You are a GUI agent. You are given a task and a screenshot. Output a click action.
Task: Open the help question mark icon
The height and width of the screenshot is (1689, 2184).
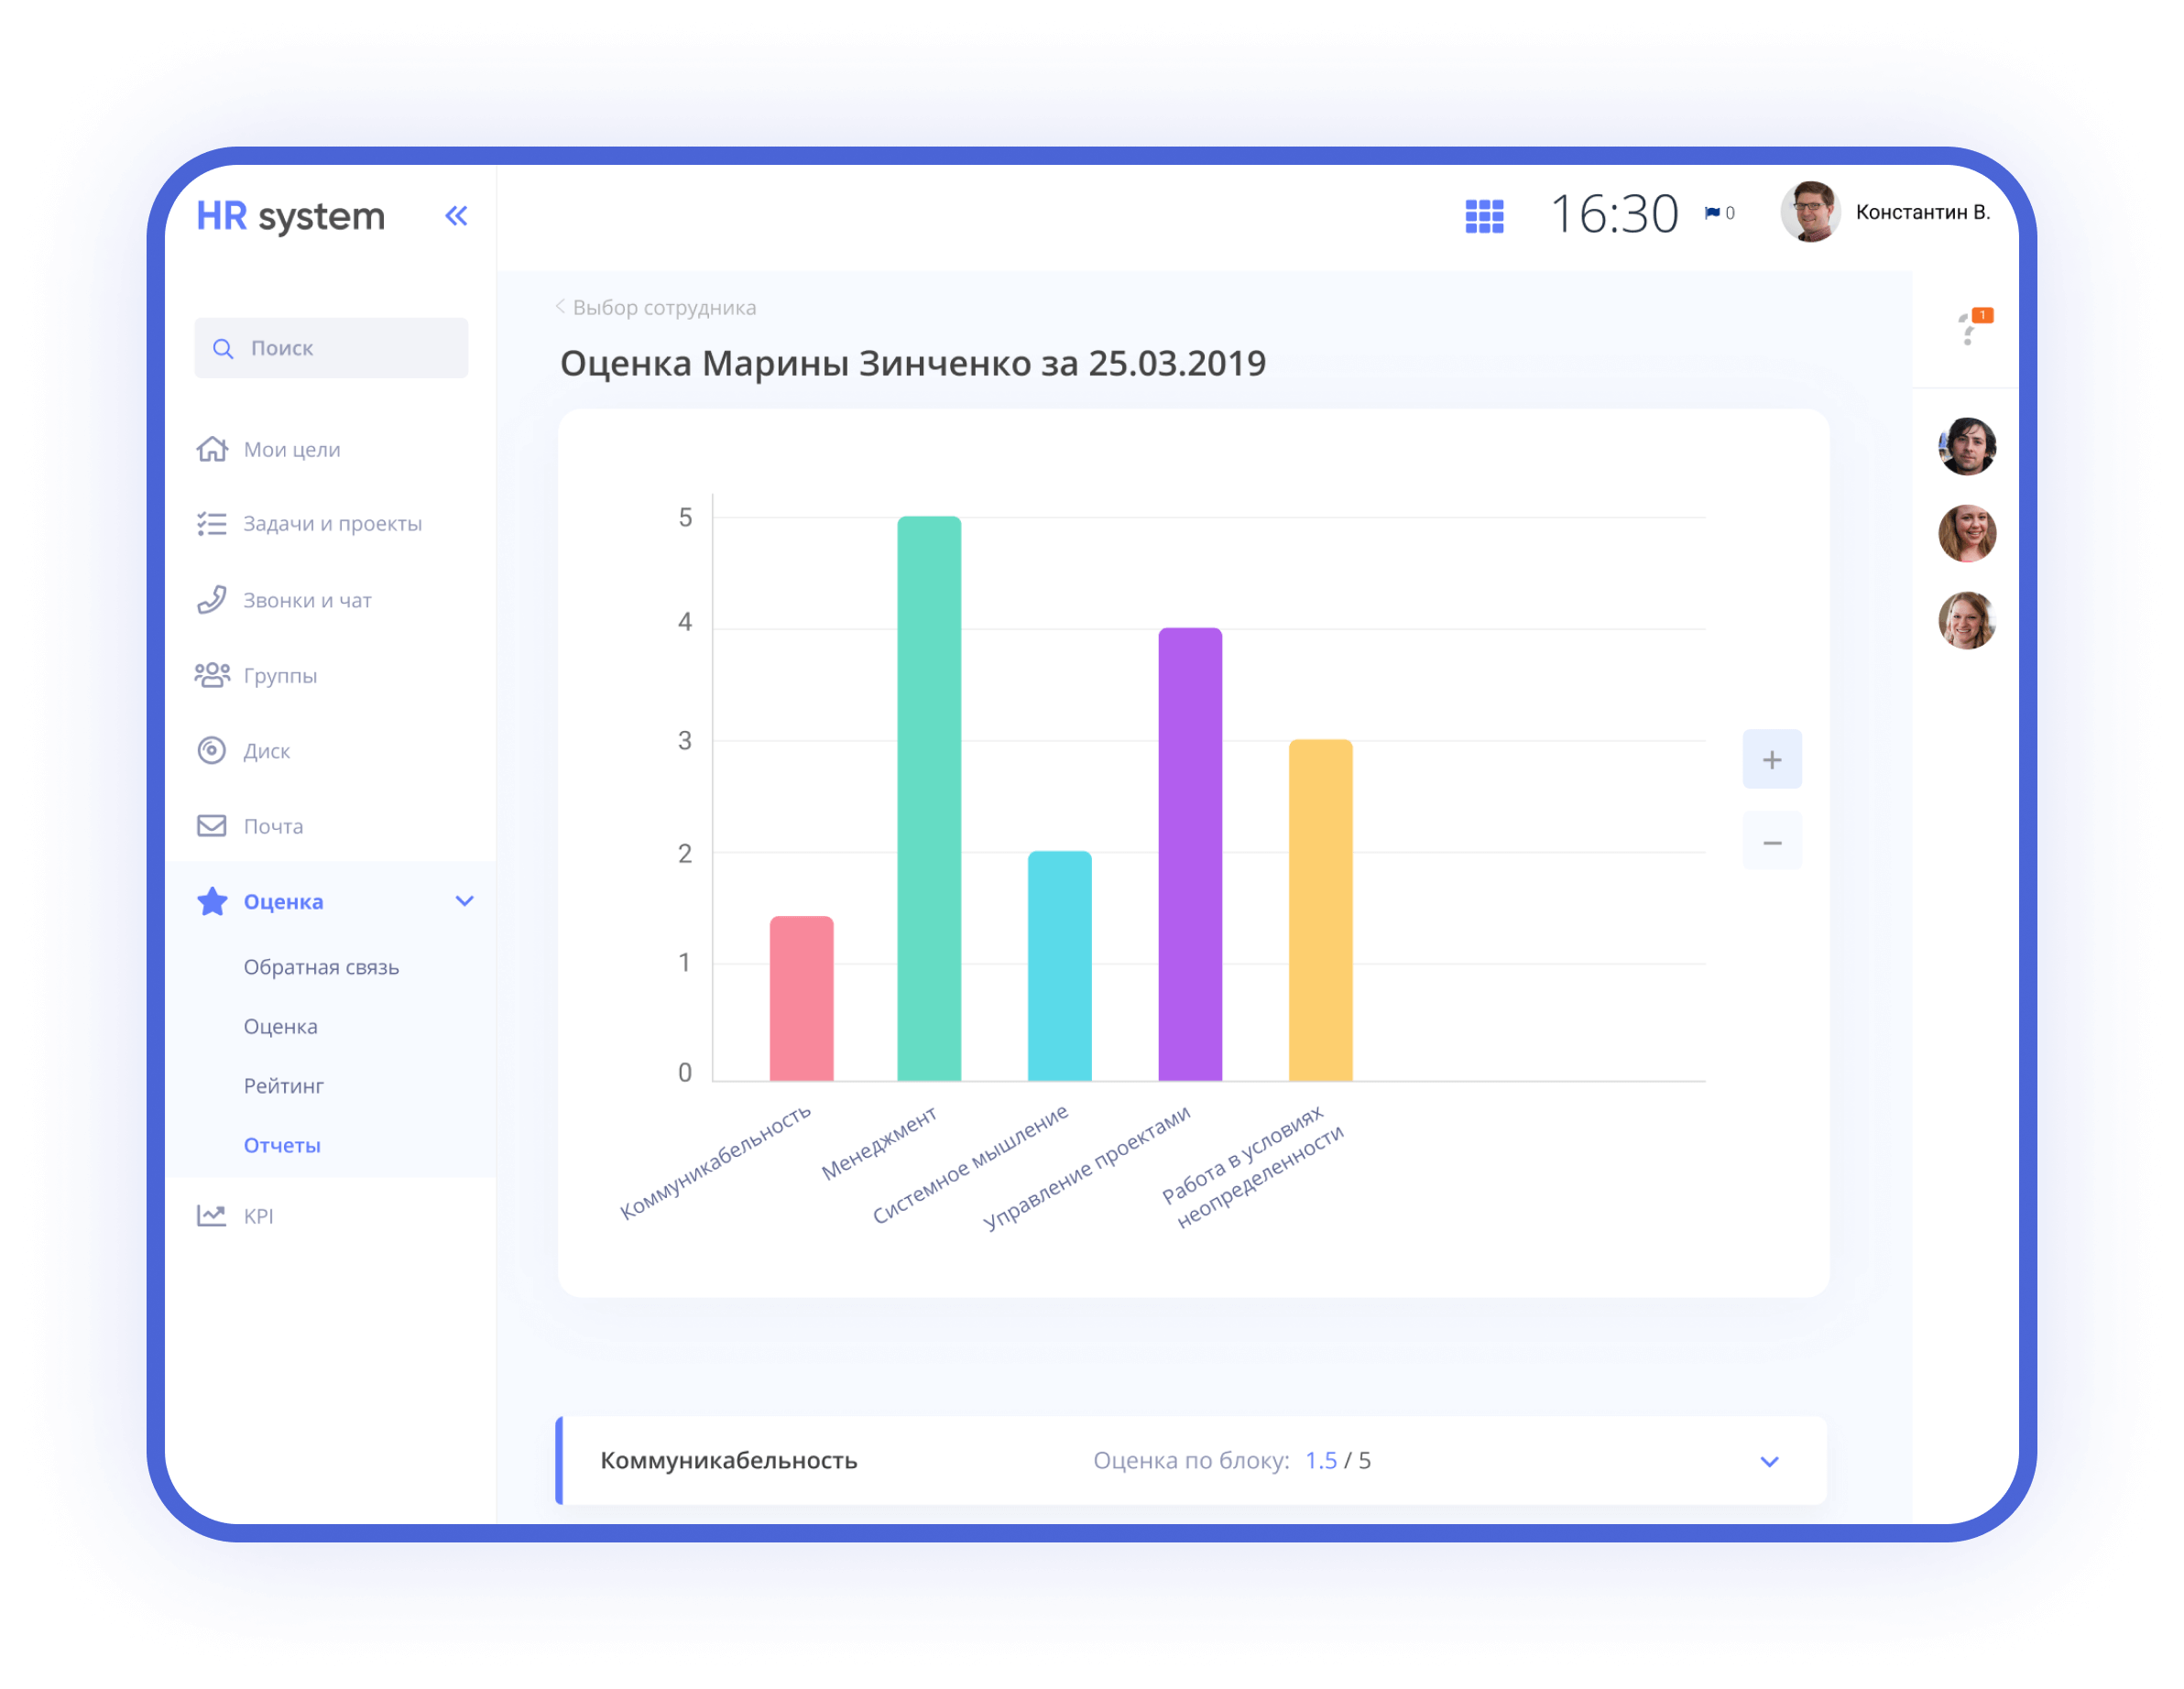pos(1969,328)
